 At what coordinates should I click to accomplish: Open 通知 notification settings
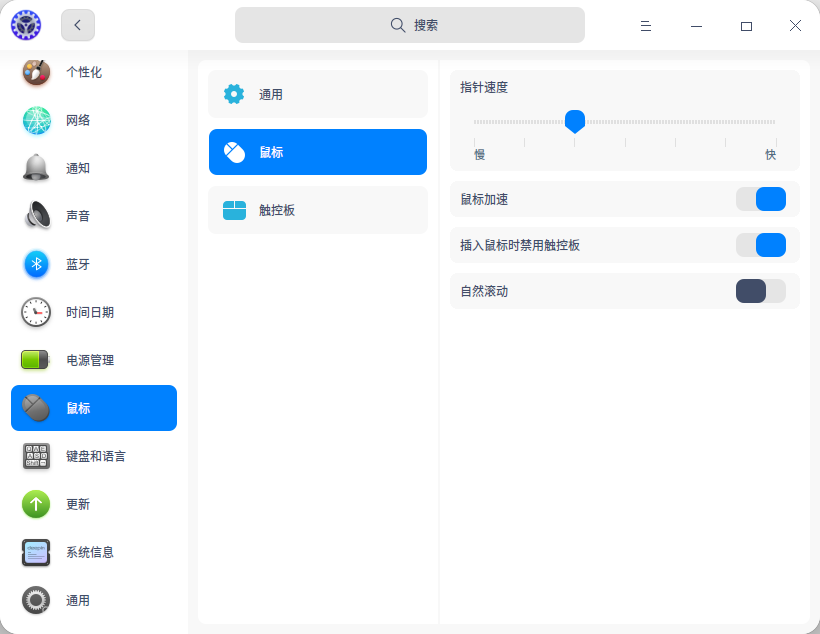click(x=94, y=168)
